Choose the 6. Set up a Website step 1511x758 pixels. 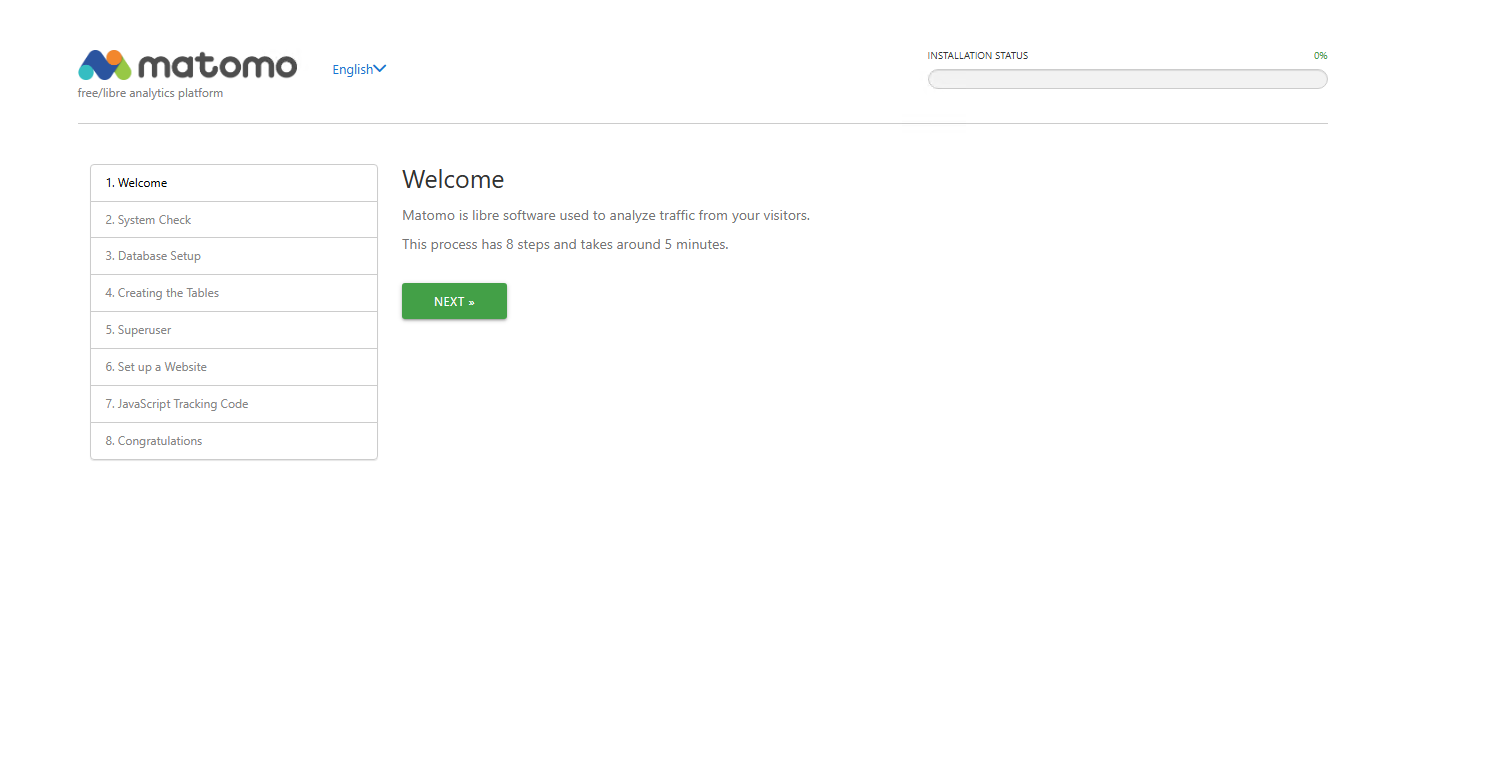pos(156,367)
